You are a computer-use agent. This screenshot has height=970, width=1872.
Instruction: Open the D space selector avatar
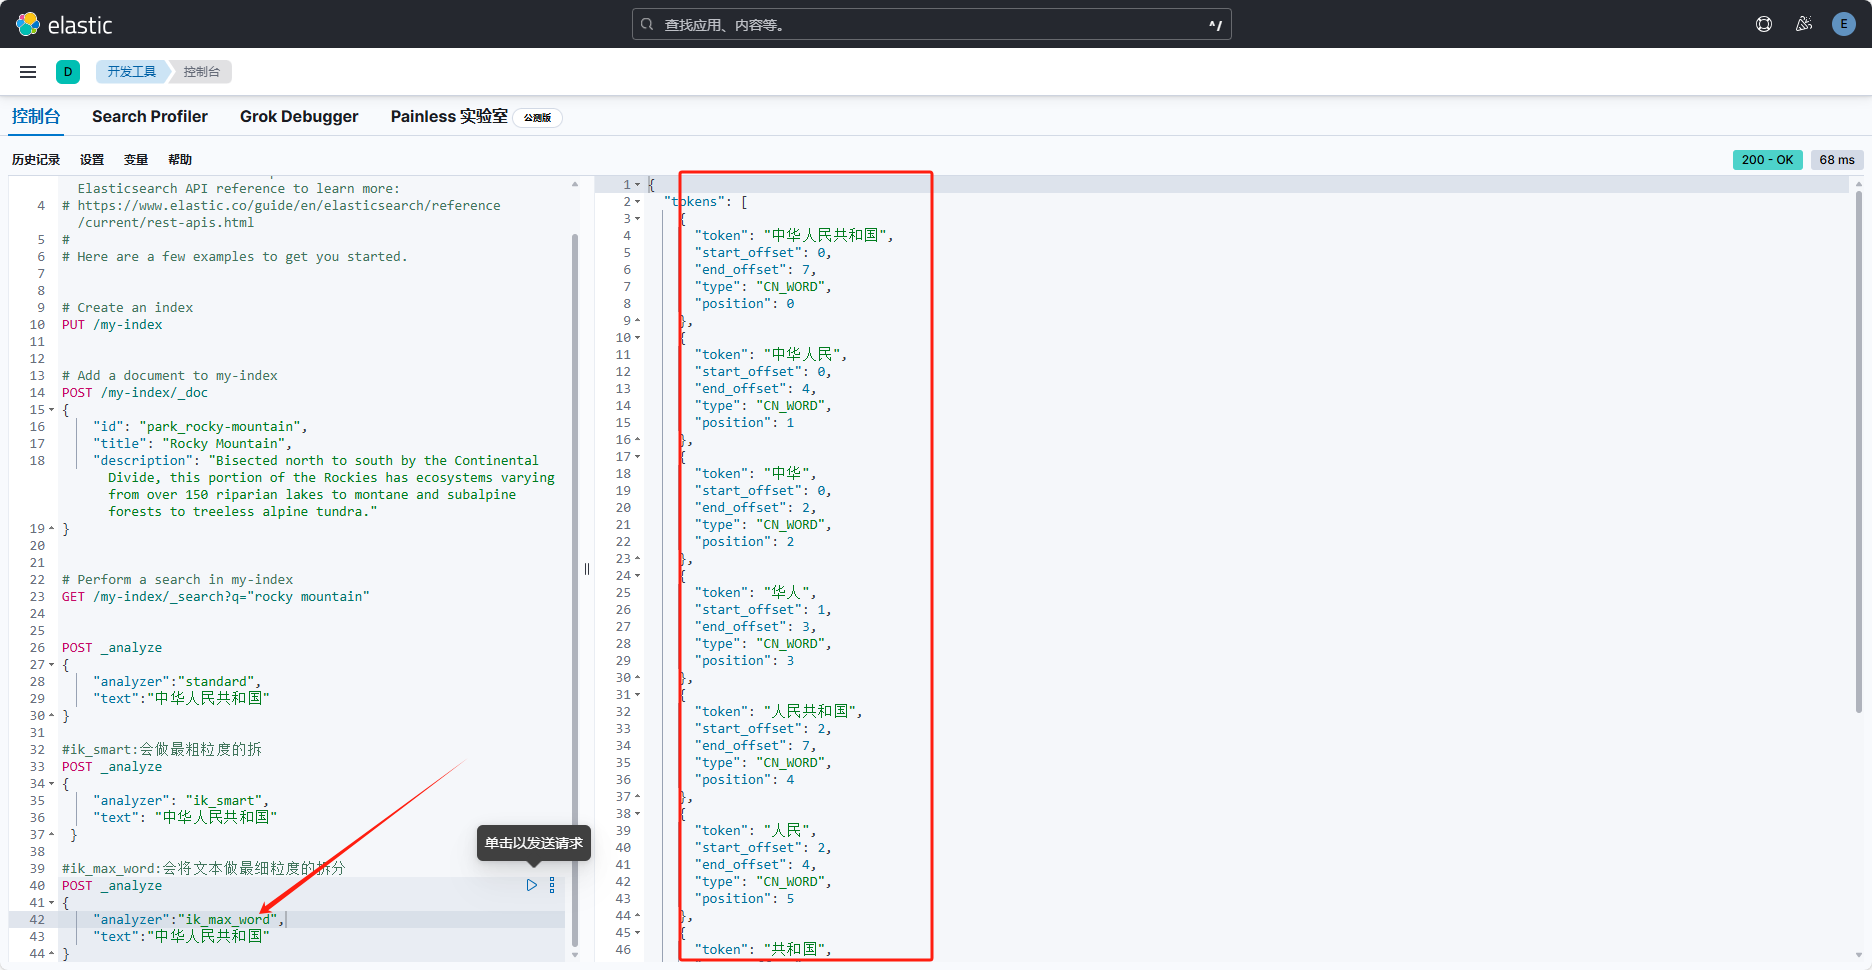pyautogui.click(x=68, y=72)
